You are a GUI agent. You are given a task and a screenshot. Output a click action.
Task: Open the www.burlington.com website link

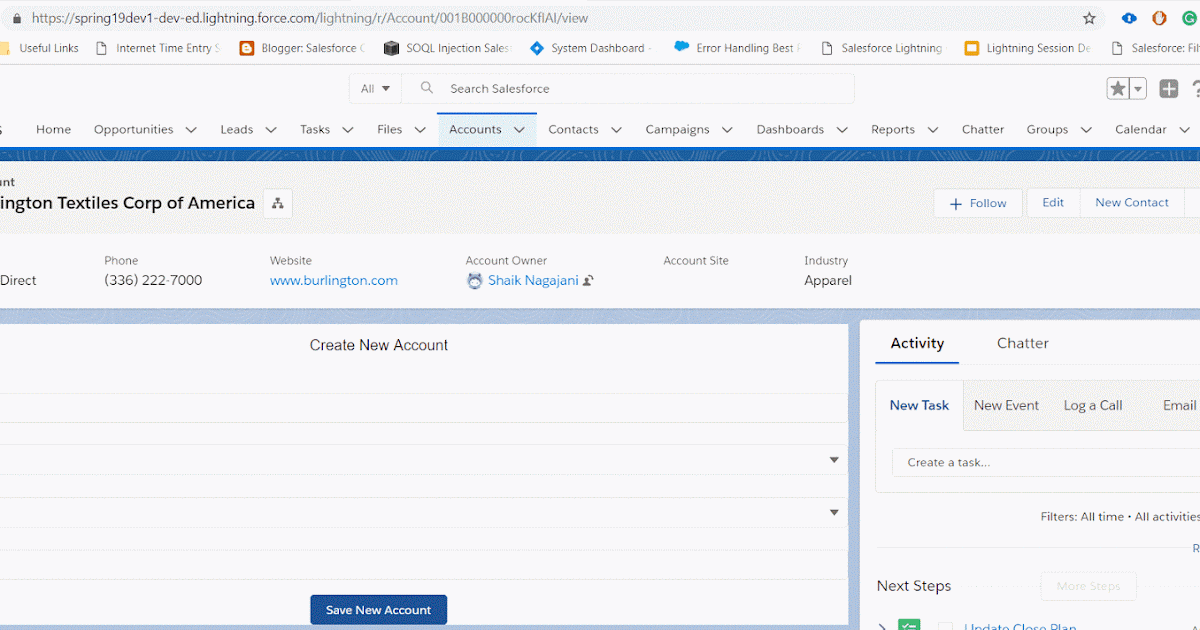pos(333,280)
